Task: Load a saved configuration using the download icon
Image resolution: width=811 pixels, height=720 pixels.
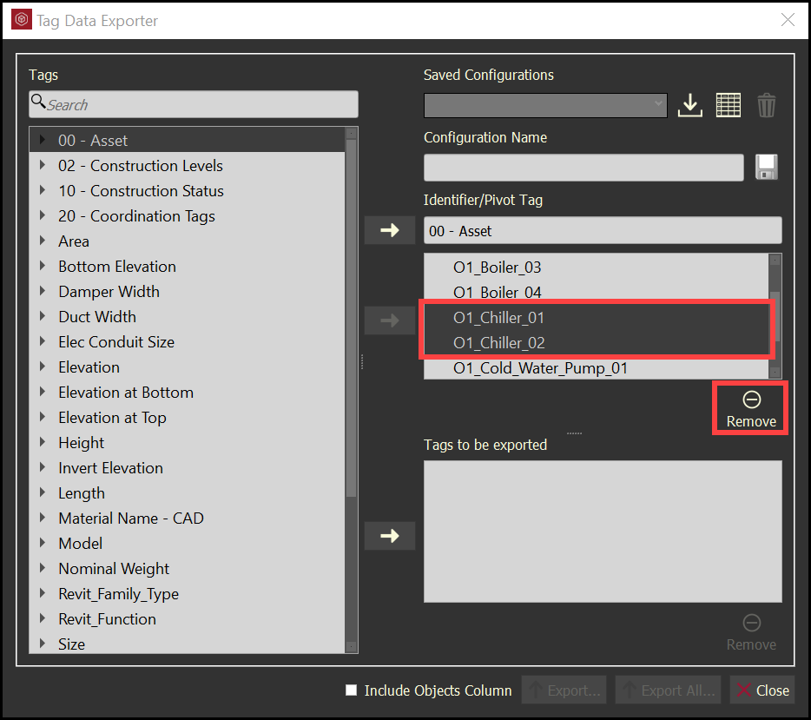Action: [x=690, y=104]
